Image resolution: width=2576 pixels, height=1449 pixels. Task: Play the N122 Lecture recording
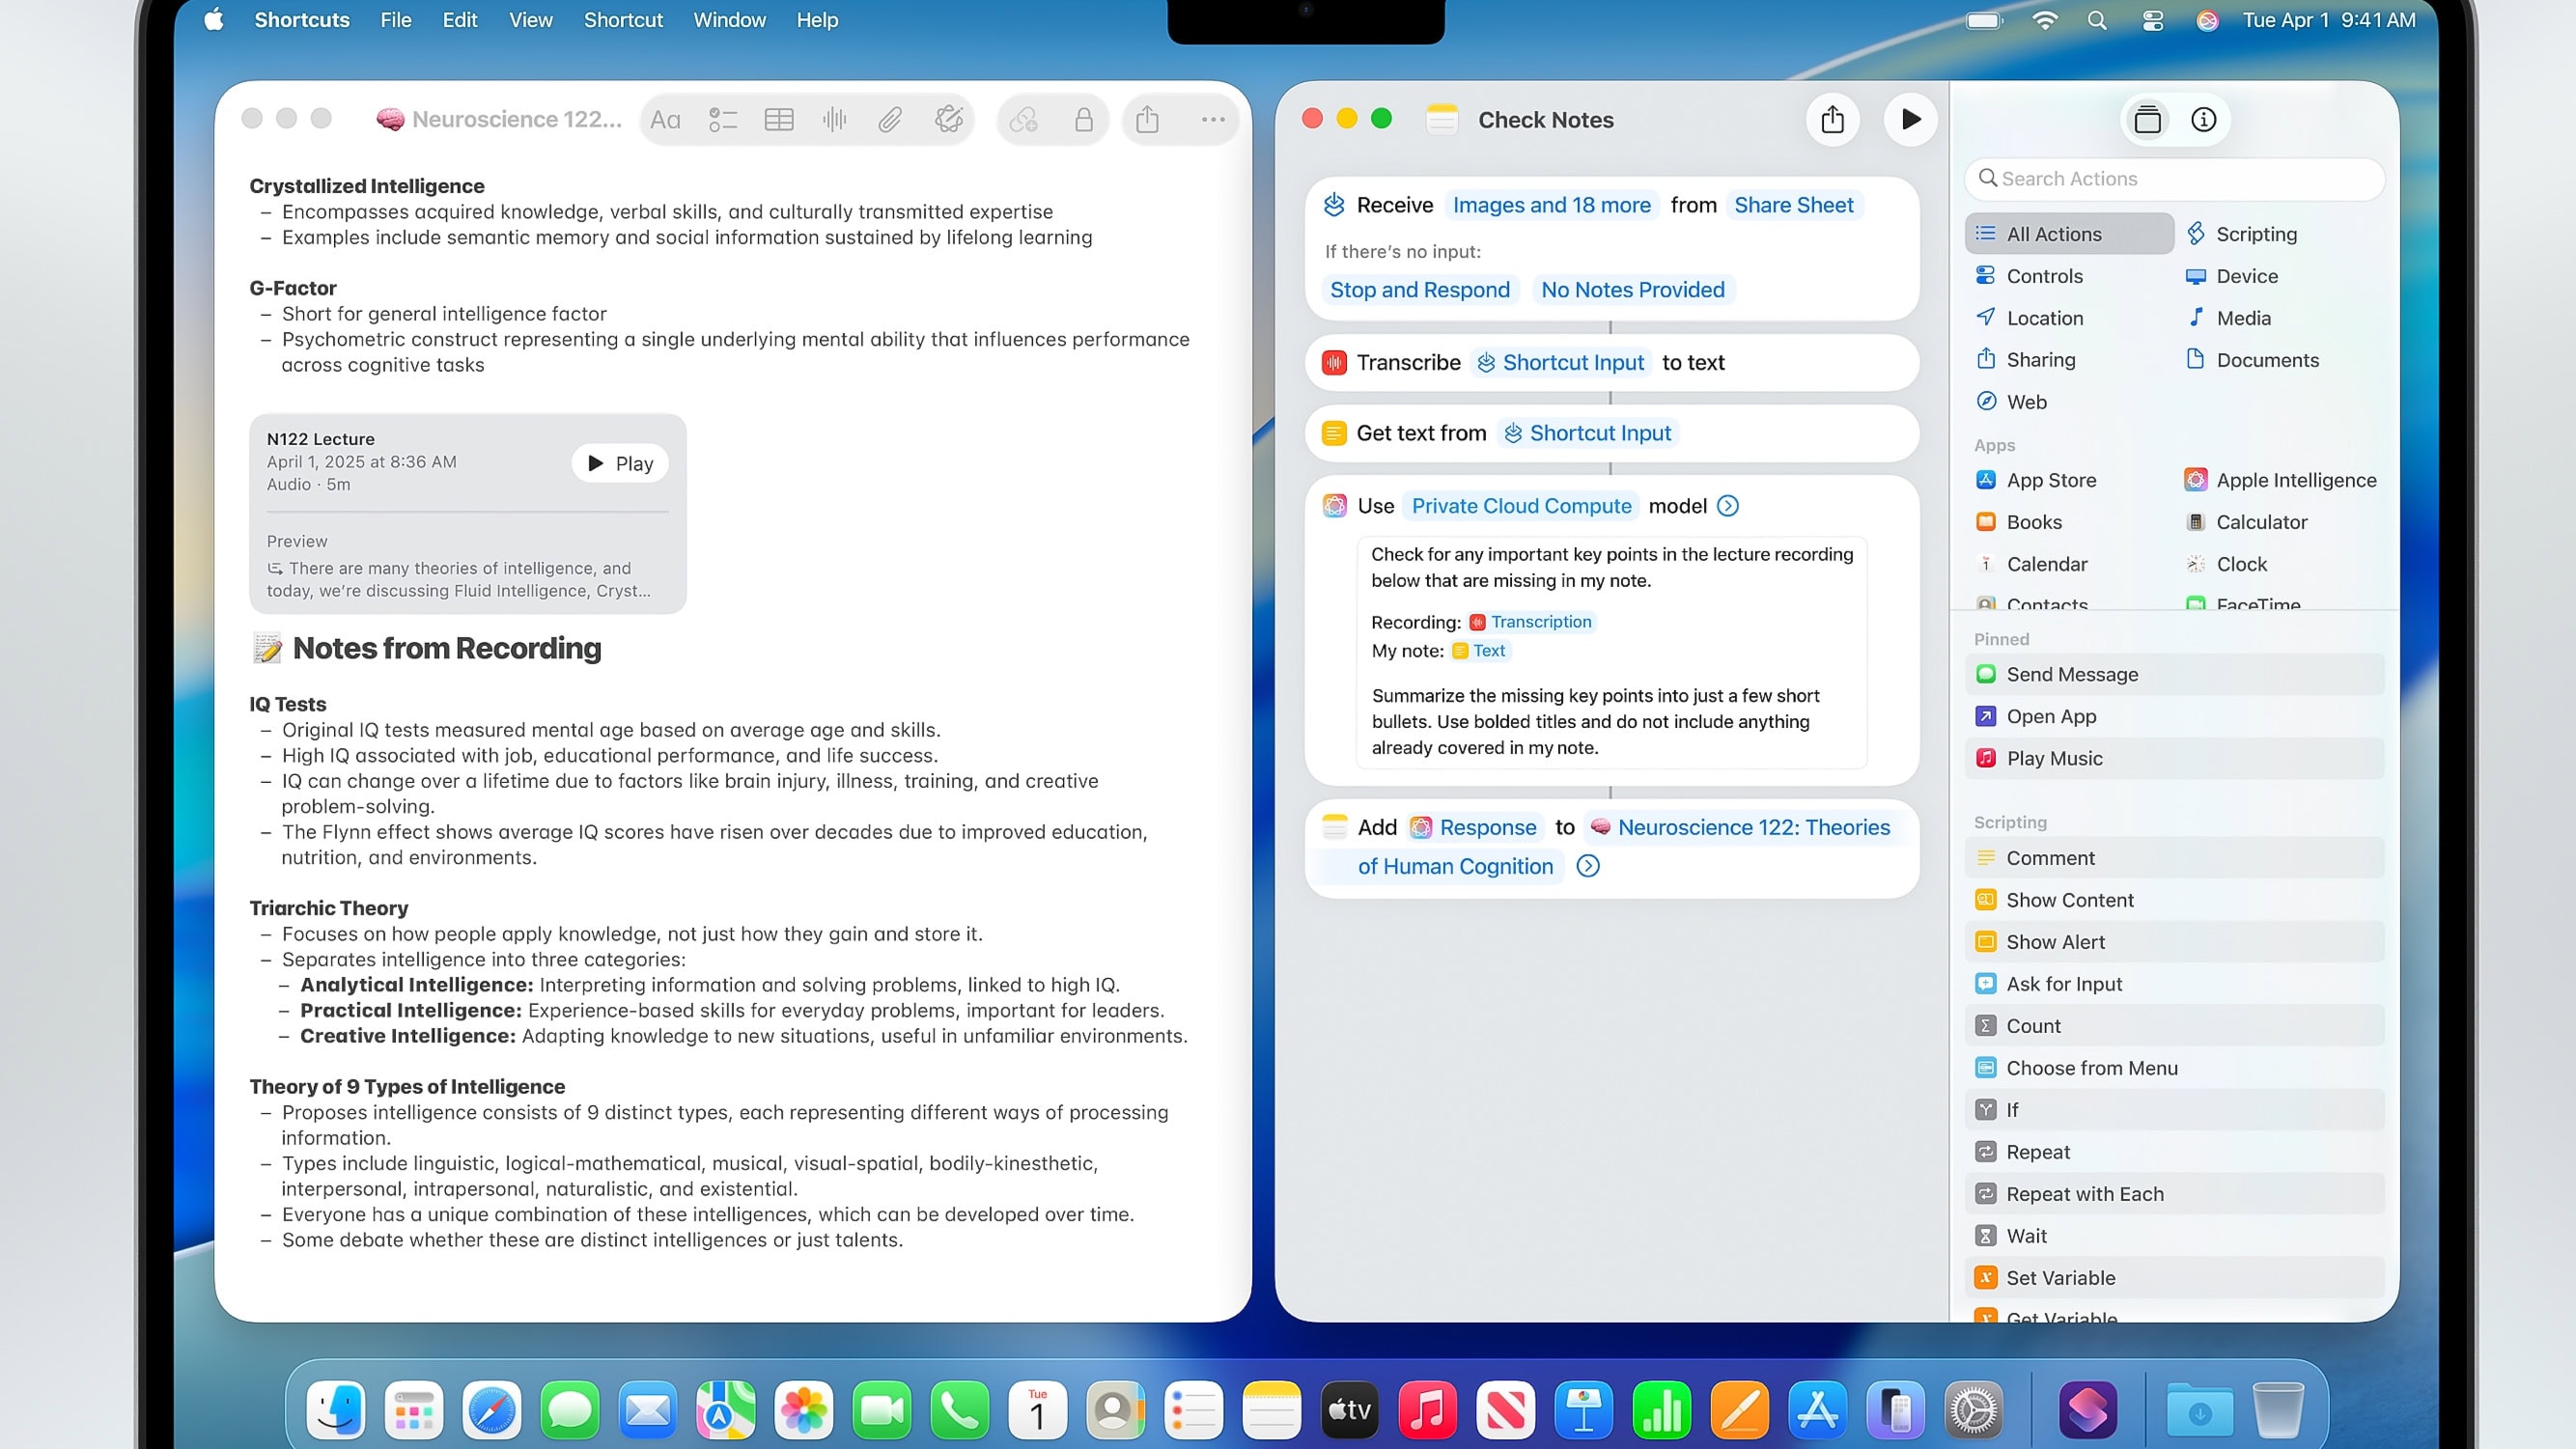click(620, 463)
